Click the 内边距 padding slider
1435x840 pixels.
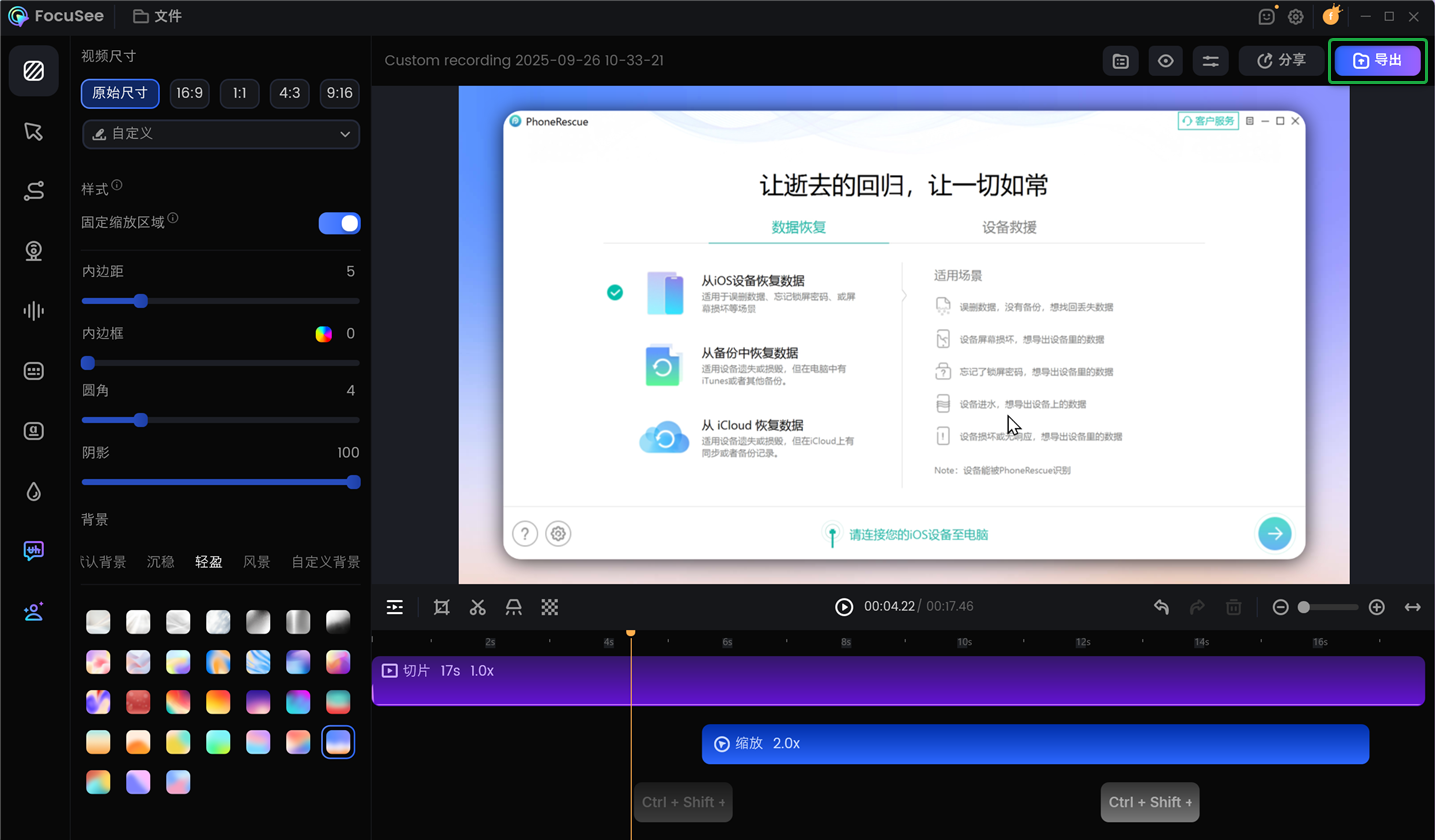click(x=221, y=301)
